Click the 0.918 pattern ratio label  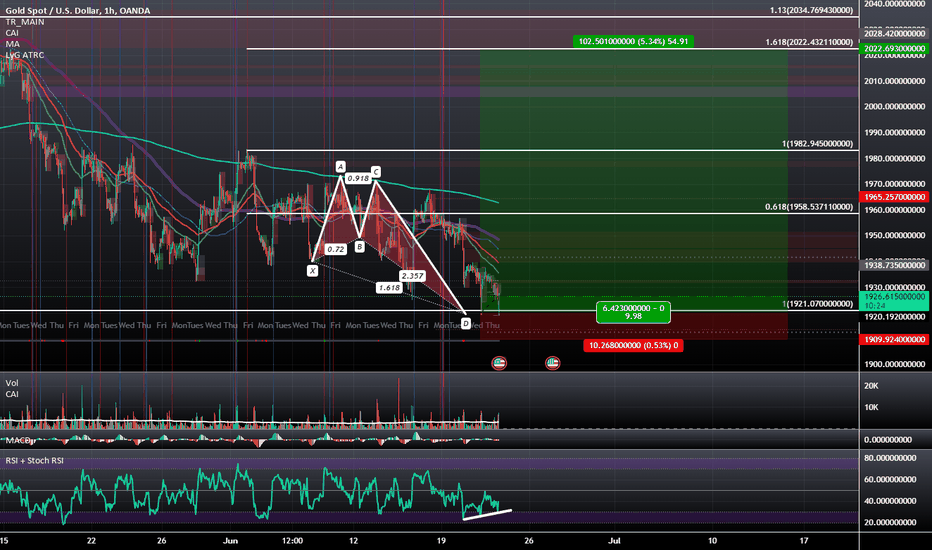coord(358,178)
